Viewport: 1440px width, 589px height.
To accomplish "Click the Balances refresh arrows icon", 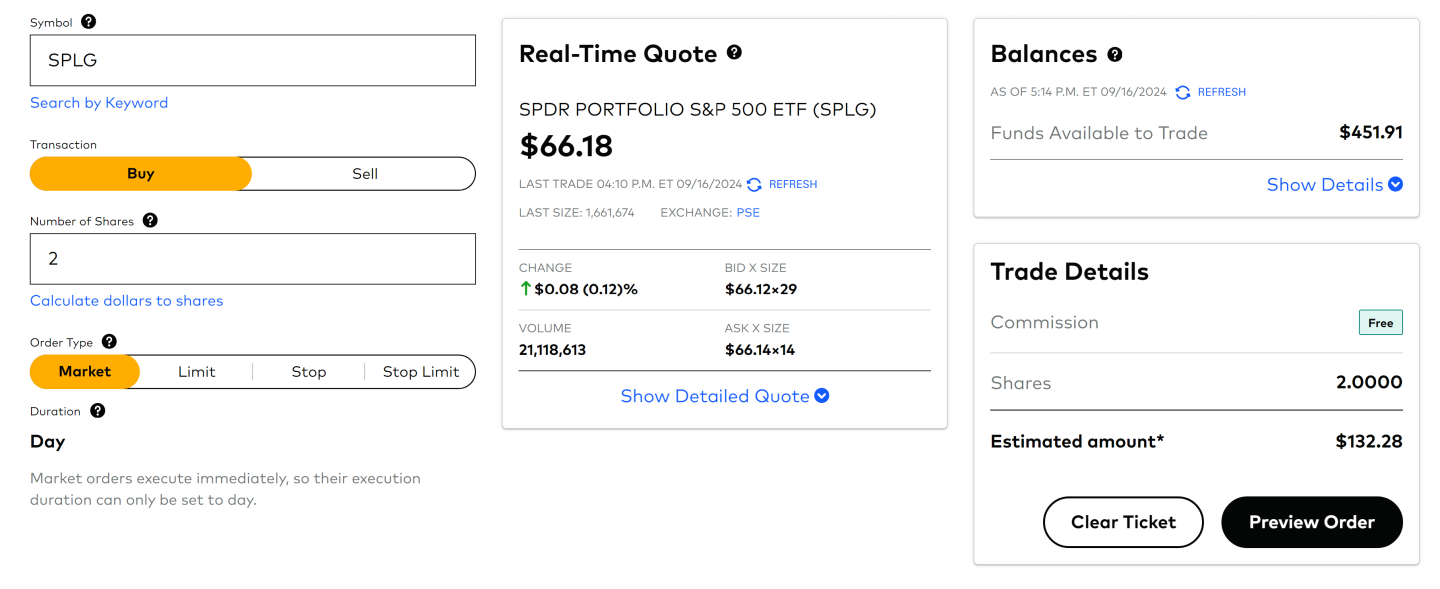I will [x=1183, y=92].
